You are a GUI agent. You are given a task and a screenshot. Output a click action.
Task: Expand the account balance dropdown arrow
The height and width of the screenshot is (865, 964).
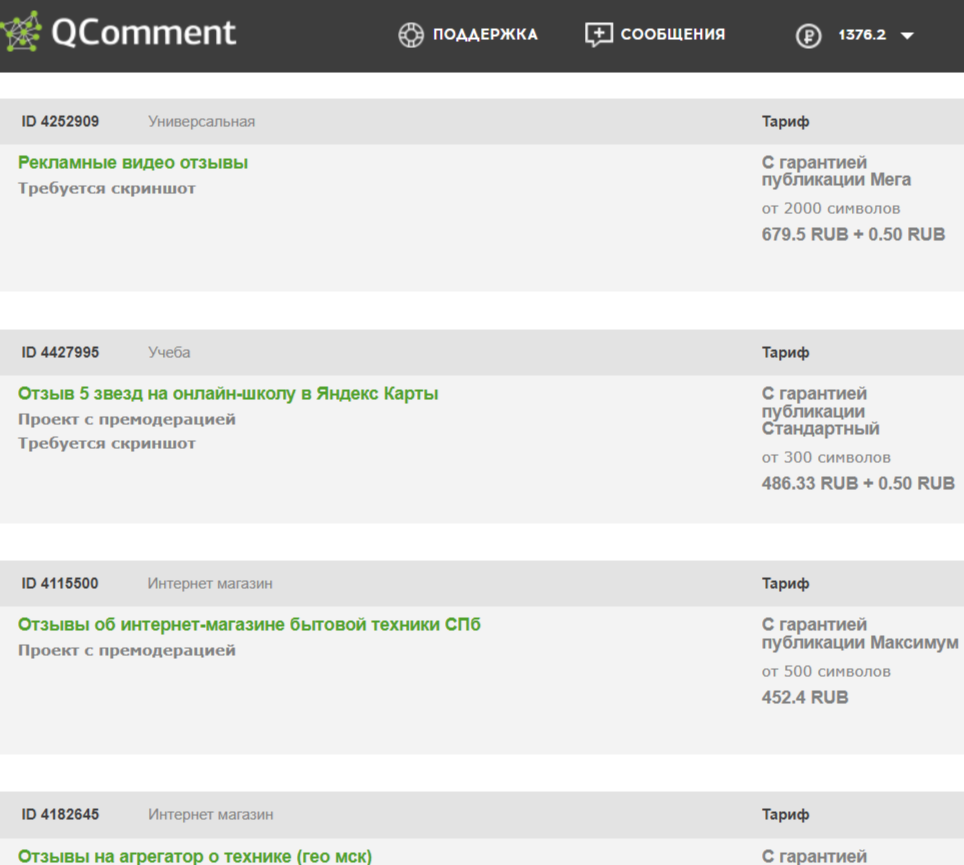pos(907,36)
